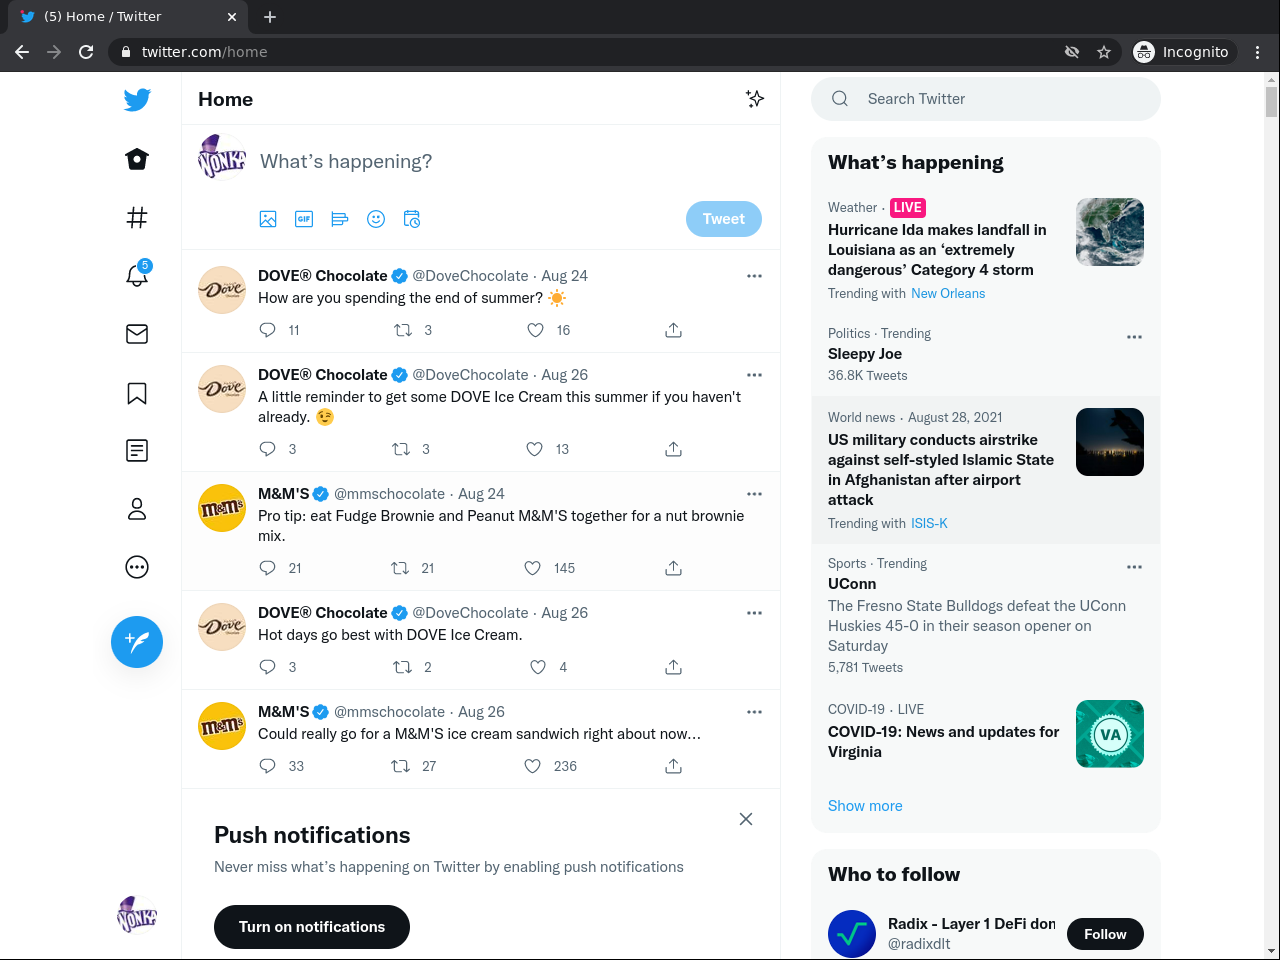This screenshot has height=960, width=1280.
Task: Bookmark this page with the star icon
Action: point(1104,52)
